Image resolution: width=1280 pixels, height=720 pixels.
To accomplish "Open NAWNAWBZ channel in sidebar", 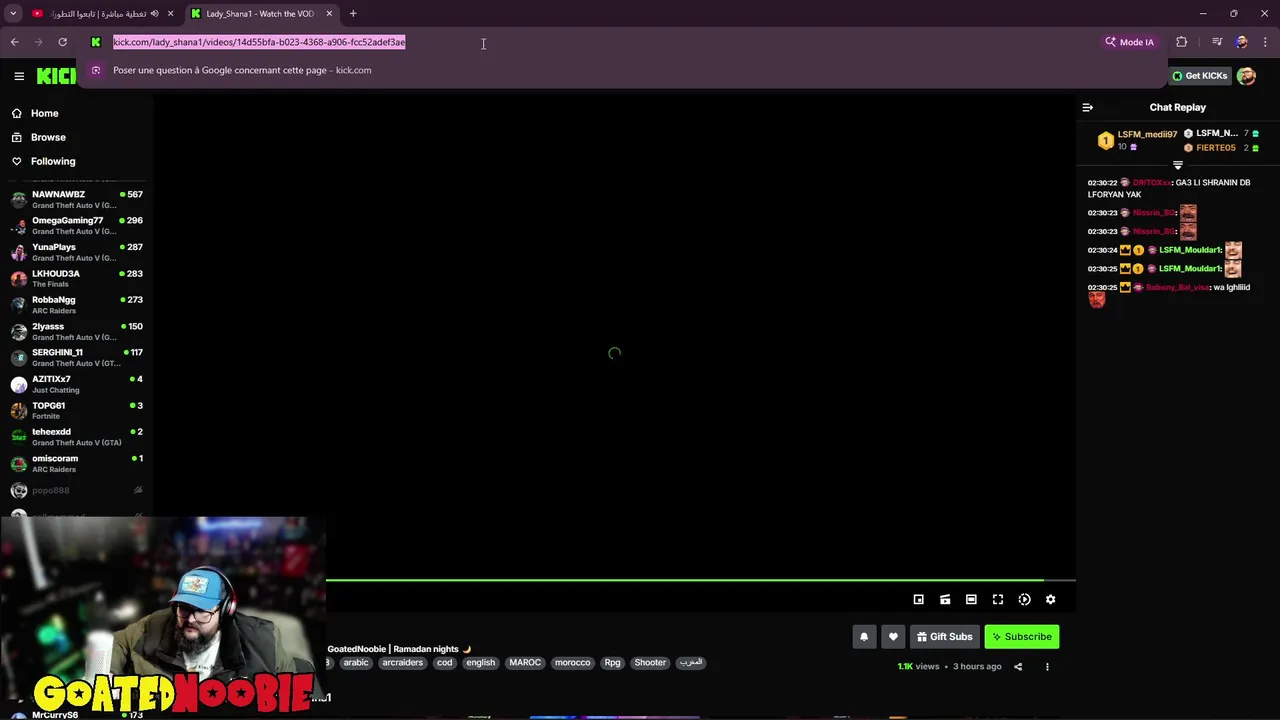I will click(76, 199).
